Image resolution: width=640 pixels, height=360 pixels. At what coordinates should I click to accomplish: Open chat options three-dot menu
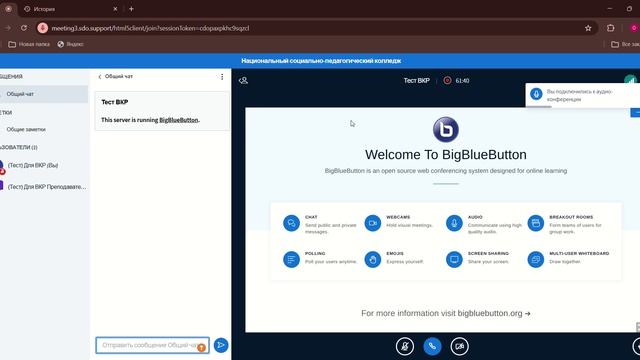click(222, 77)
